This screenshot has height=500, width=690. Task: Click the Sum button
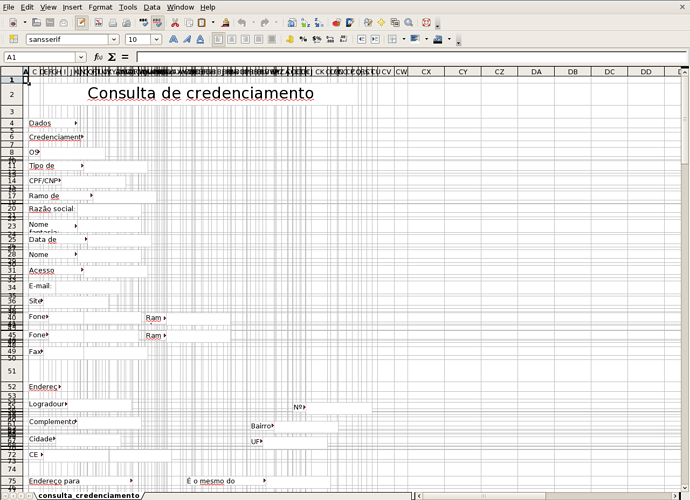pyautogui.click(x=112, y=57)
